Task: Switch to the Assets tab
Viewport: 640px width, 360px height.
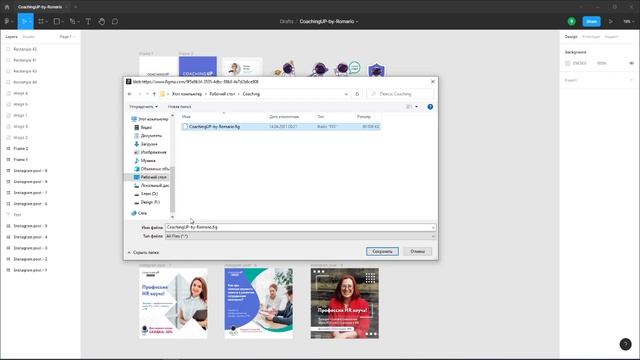Action: click(29, 37)
